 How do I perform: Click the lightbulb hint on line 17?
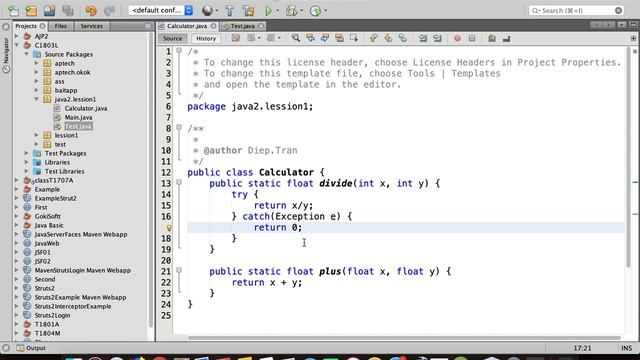[169, 228]
